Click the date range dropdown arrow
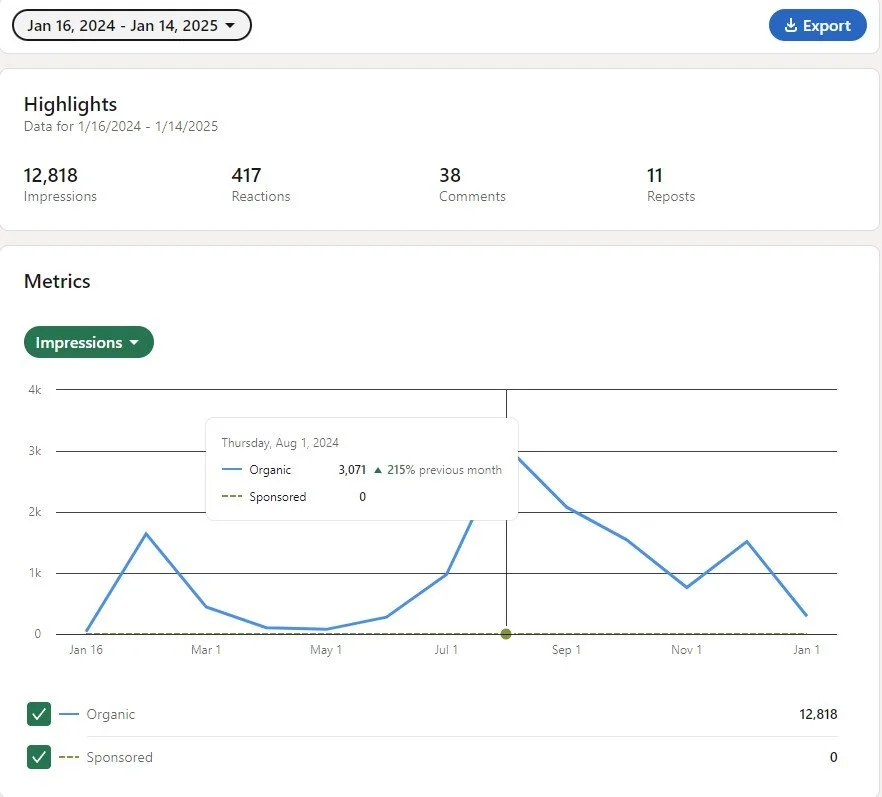This screenshot has width=882, height=797. point(230,25)
